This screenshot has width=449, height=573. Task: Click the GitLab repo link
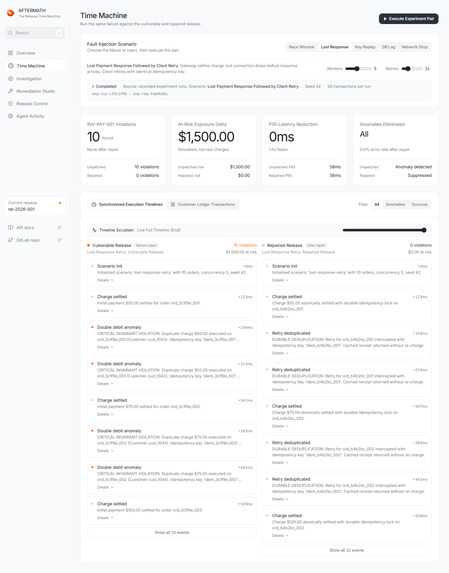tap(35, 240)
